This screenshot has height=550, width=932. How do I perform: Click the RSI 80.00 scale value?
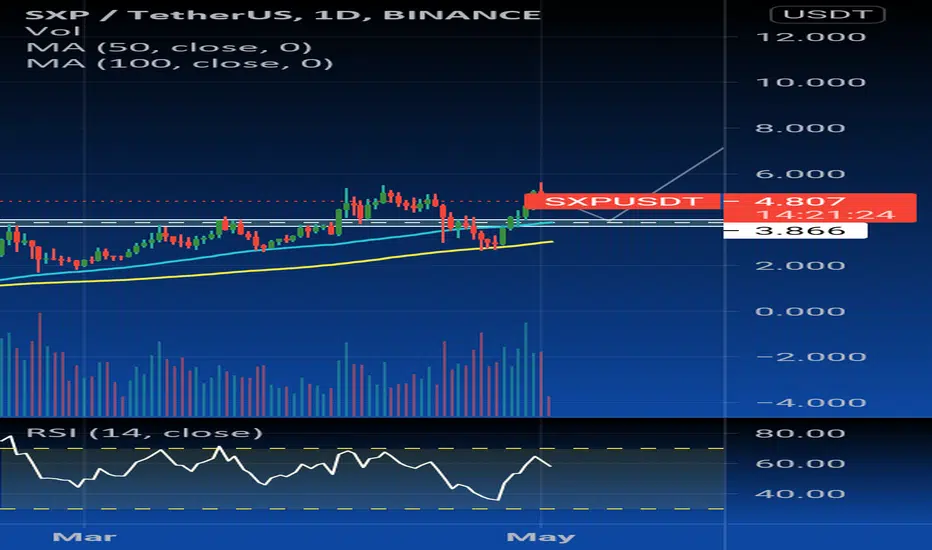point(800,433)
